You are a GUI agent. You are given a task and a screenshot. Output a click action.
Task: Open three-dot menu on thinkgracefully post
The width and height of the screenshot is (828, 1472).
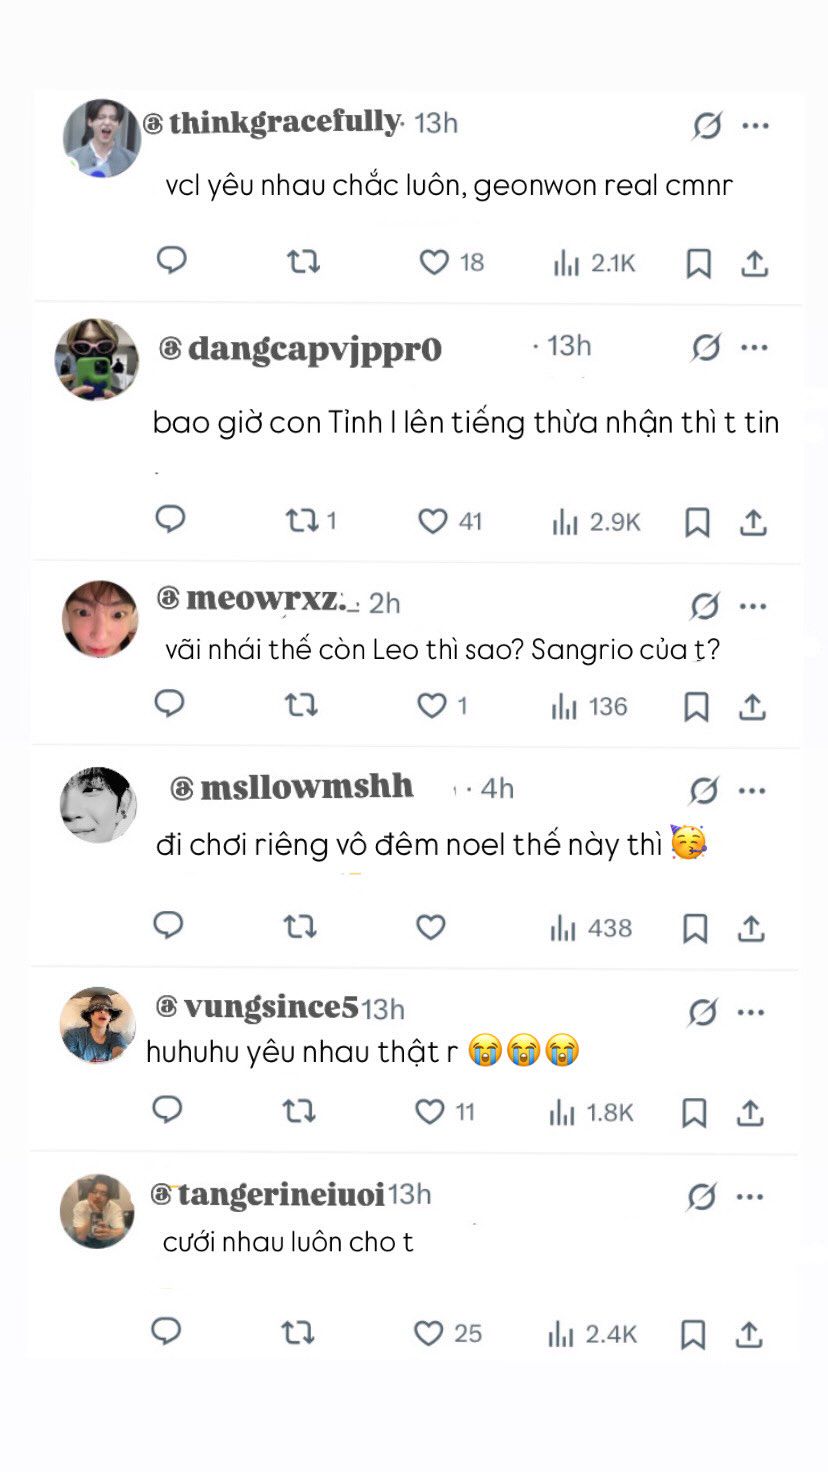755,126
